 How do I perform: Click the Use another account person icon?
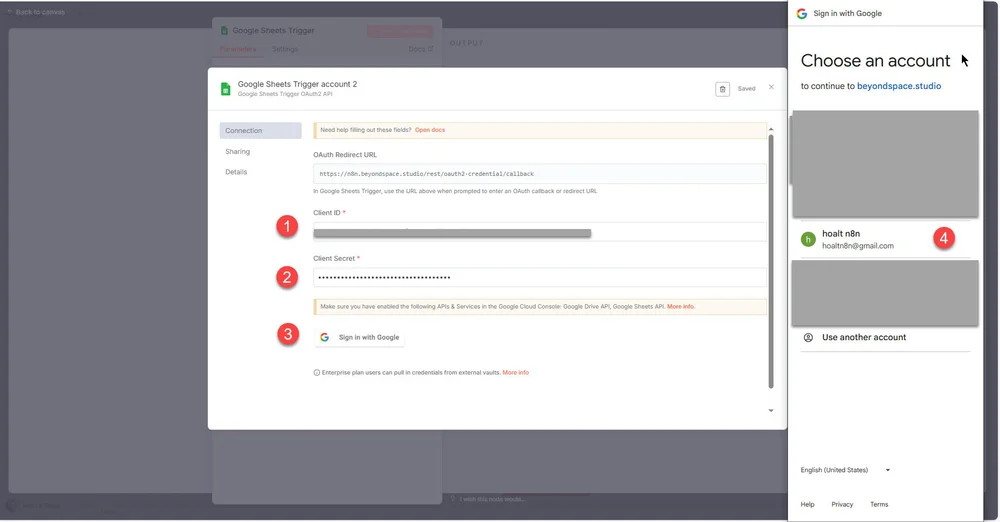(808, 338)
